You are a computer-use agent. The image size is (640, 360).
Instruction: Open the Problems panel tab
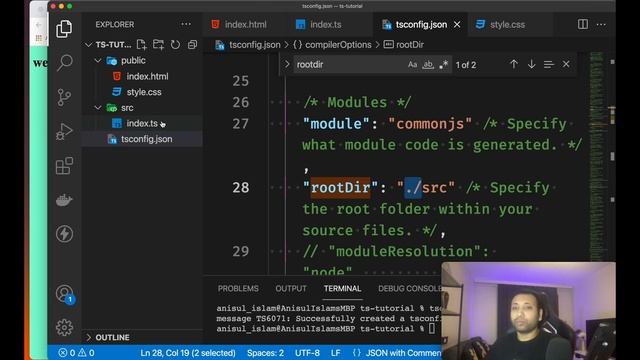point(238,289)
